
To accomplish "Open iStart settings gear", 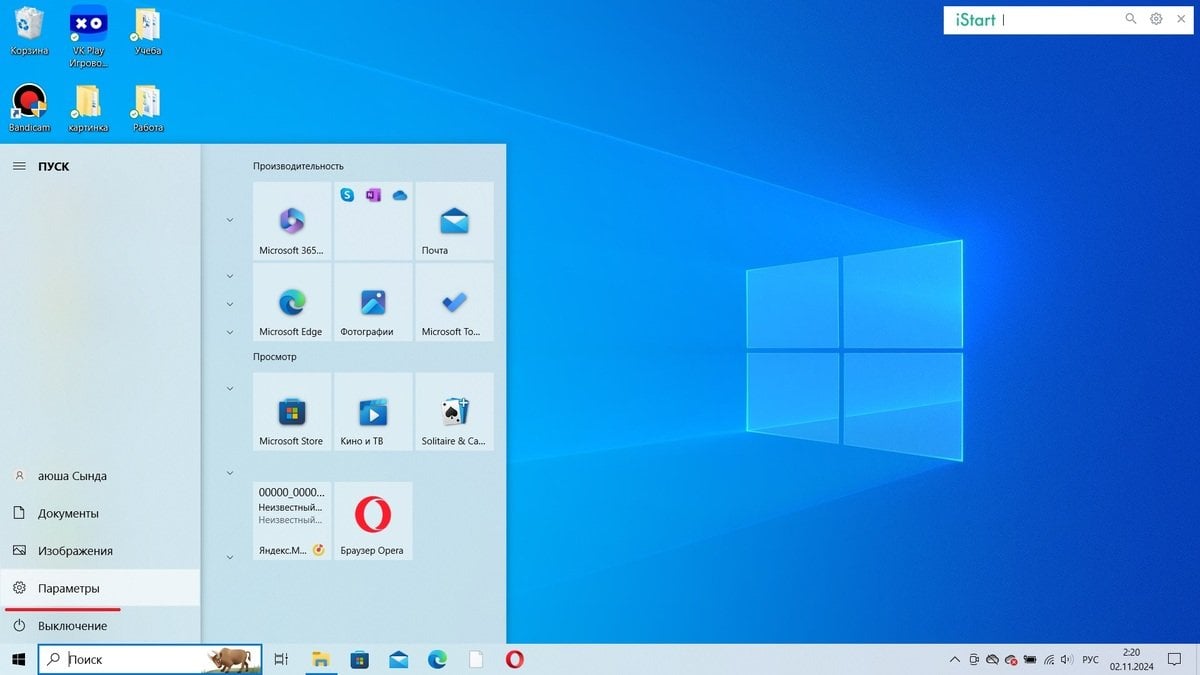I will (x=1156, y=19).
